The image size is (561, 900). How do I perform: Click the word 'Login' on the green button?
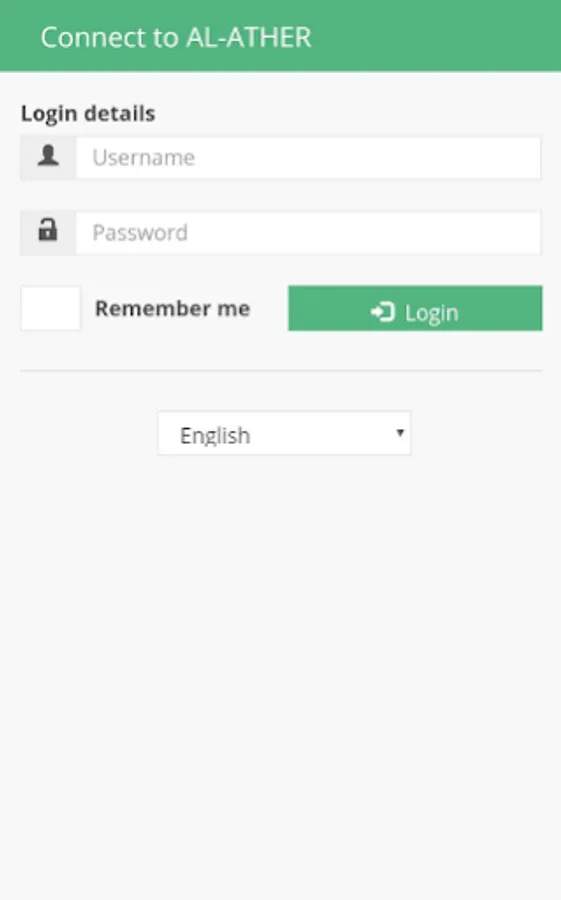pos(431,313)
